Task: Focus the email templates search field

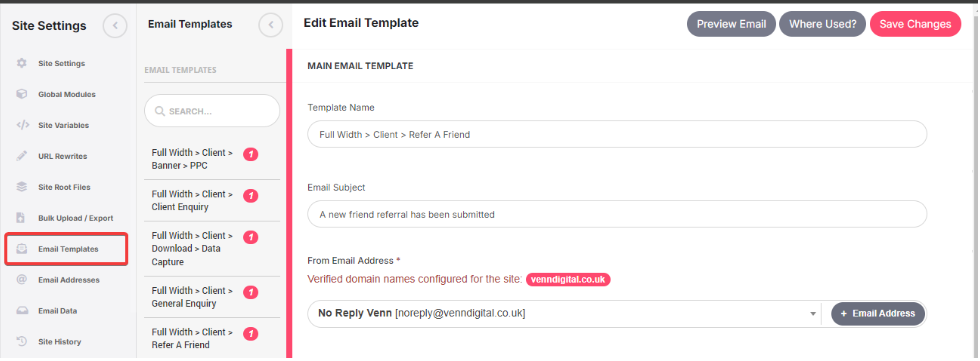Action: pos(212,111)
